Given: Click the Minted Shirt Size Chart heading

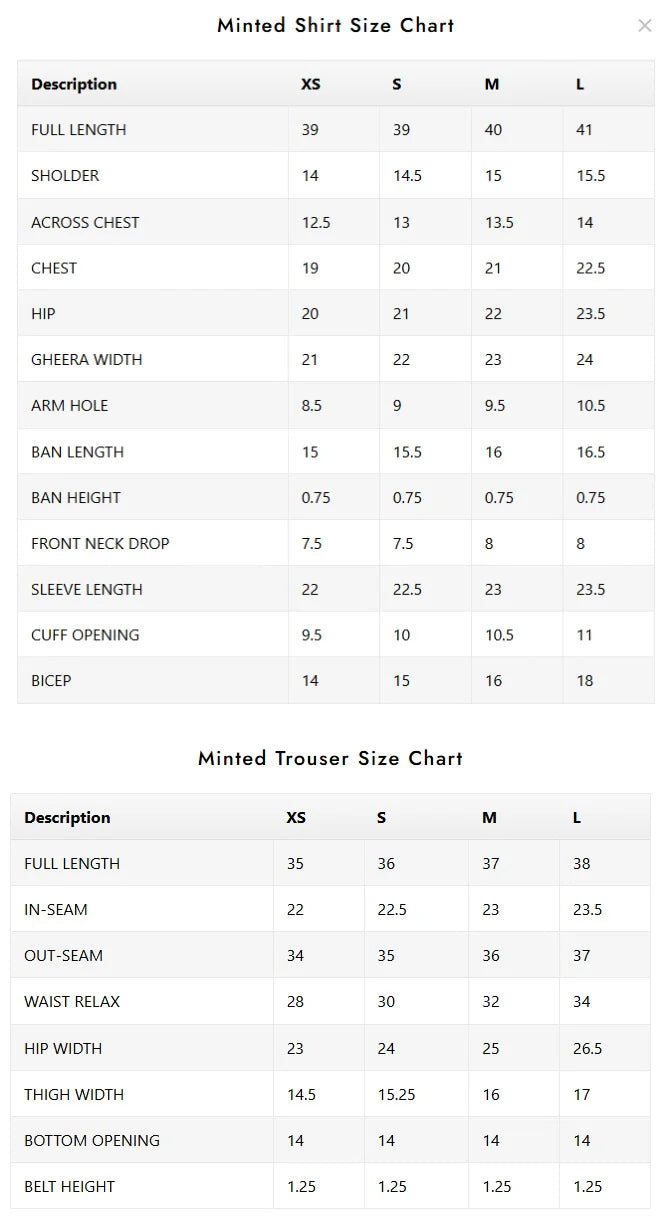Looking at the screenshot, I should coord(336,26).
